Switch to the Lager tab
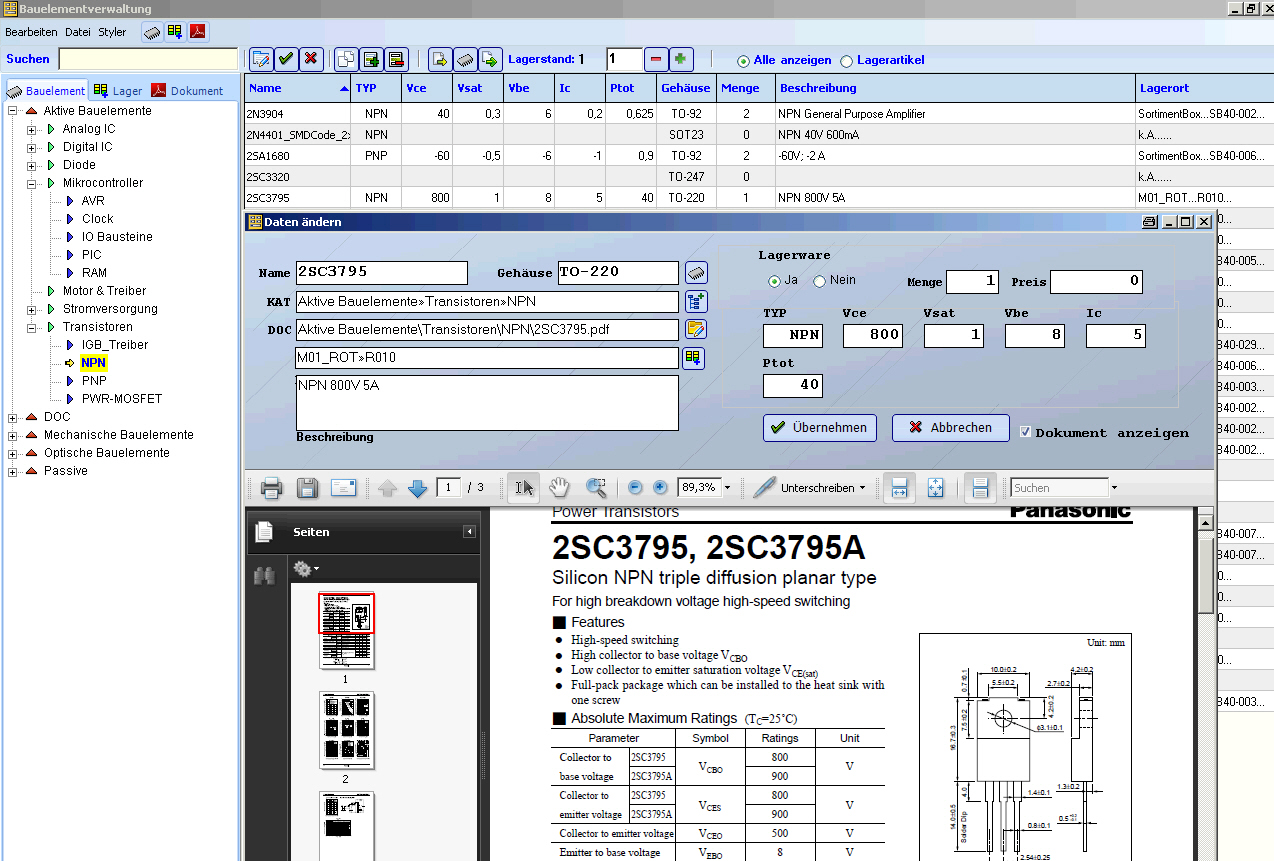Screen dimensions: 1274x861 118,90
